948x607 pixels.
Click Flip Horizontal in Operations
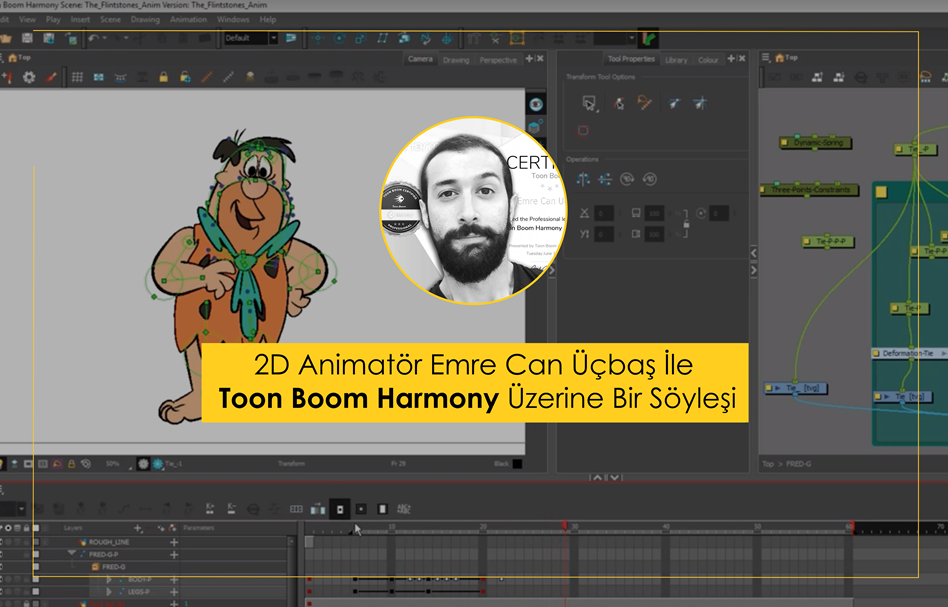pos(583,179)
